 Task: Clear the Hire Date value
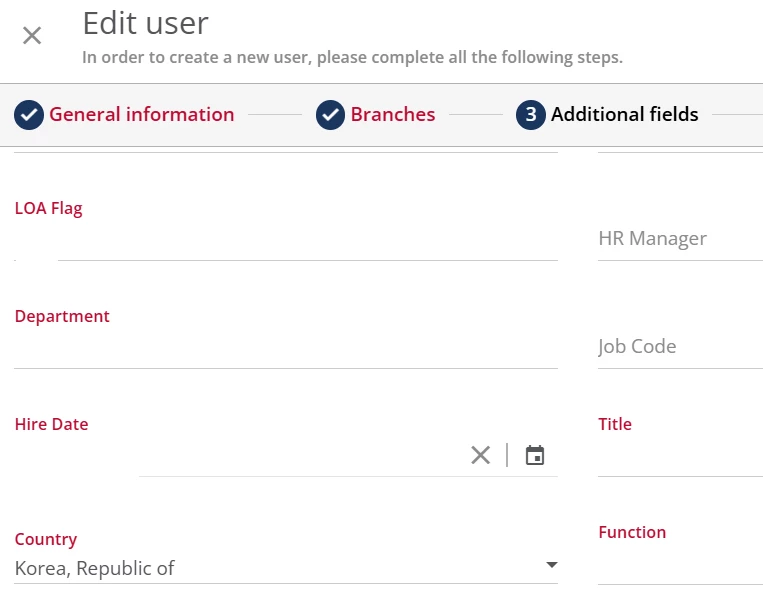[x=481, y=455]
